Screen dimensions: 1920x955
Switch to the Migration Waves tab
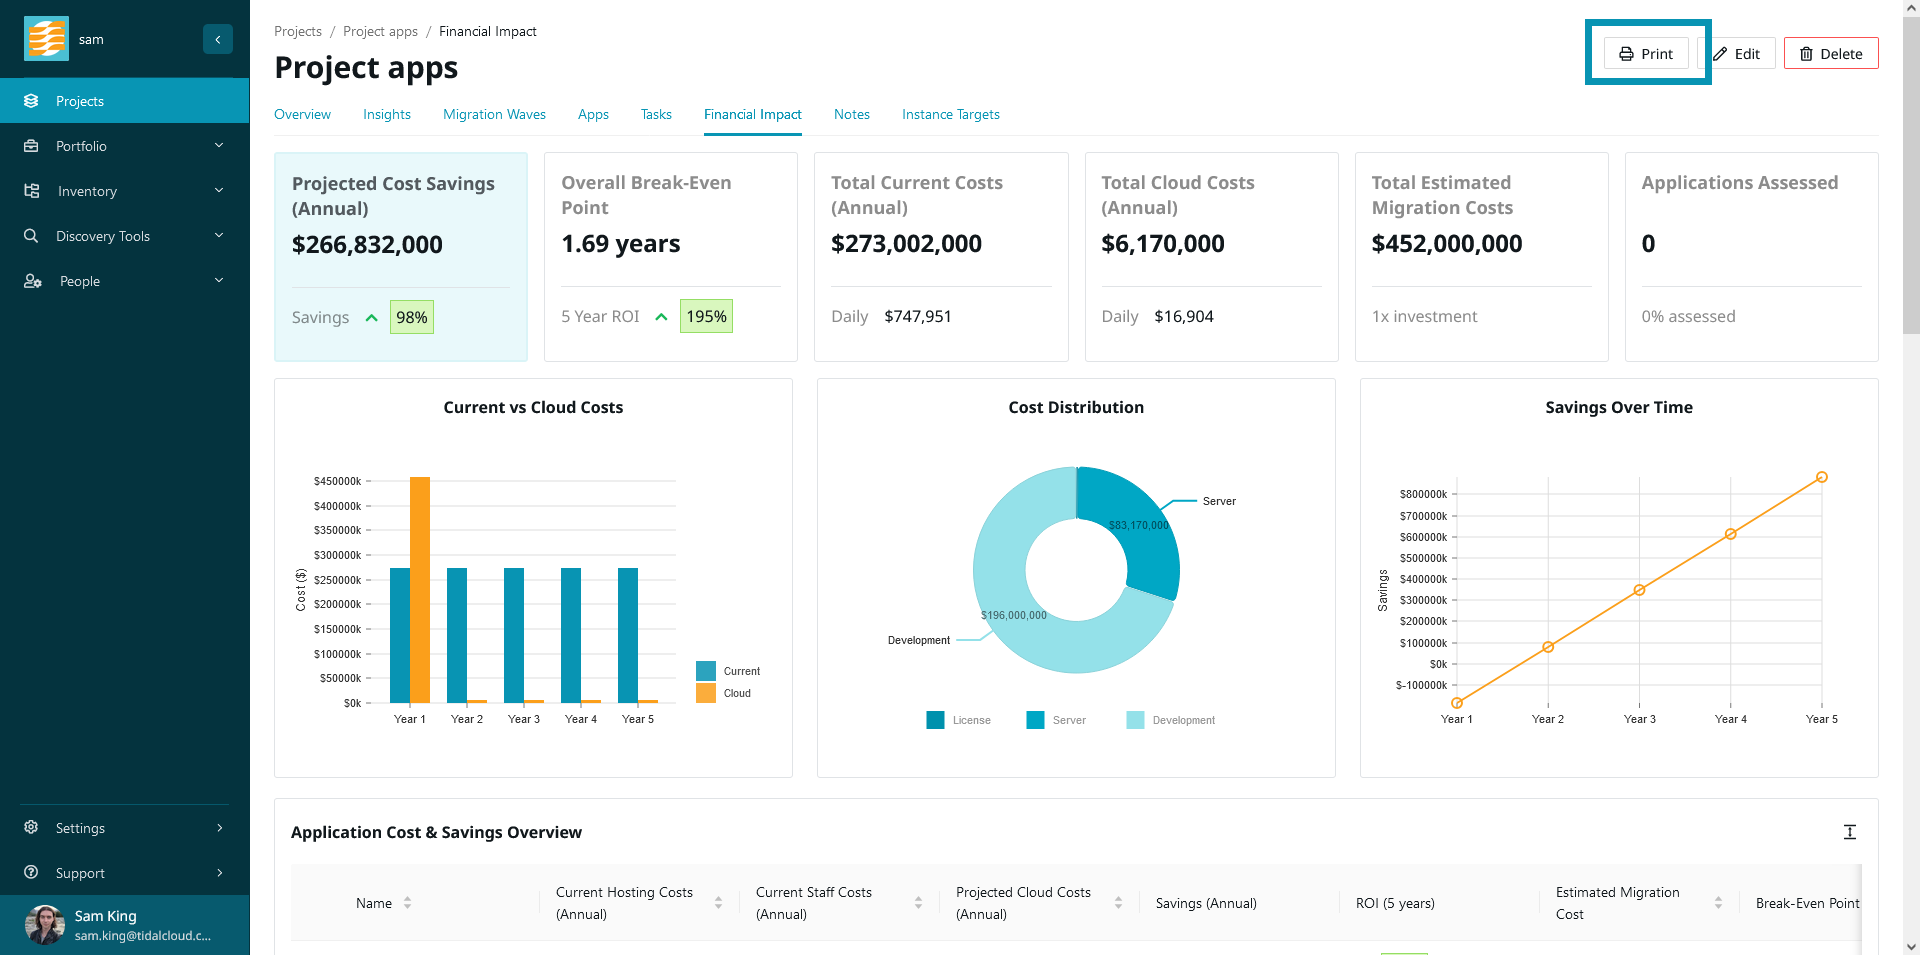pos(494,115)
